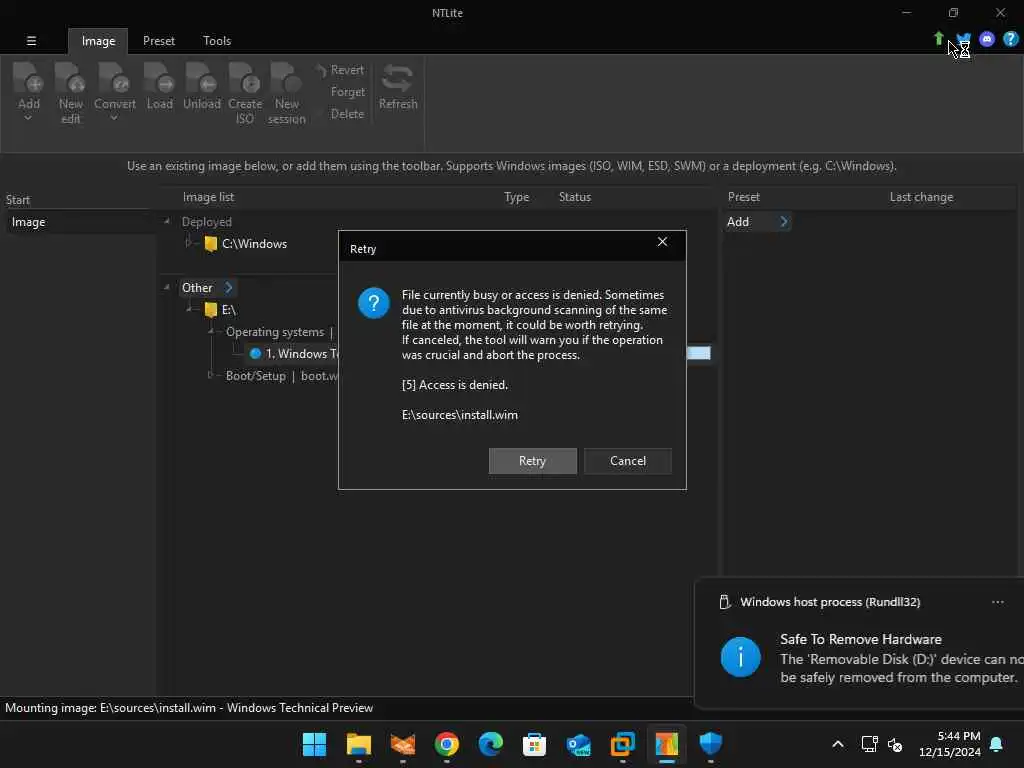Image resolution: width=1024 pixels, height=768 pixels.
Task: Open Google Chrome from taskbar
Action: (447, 744)
